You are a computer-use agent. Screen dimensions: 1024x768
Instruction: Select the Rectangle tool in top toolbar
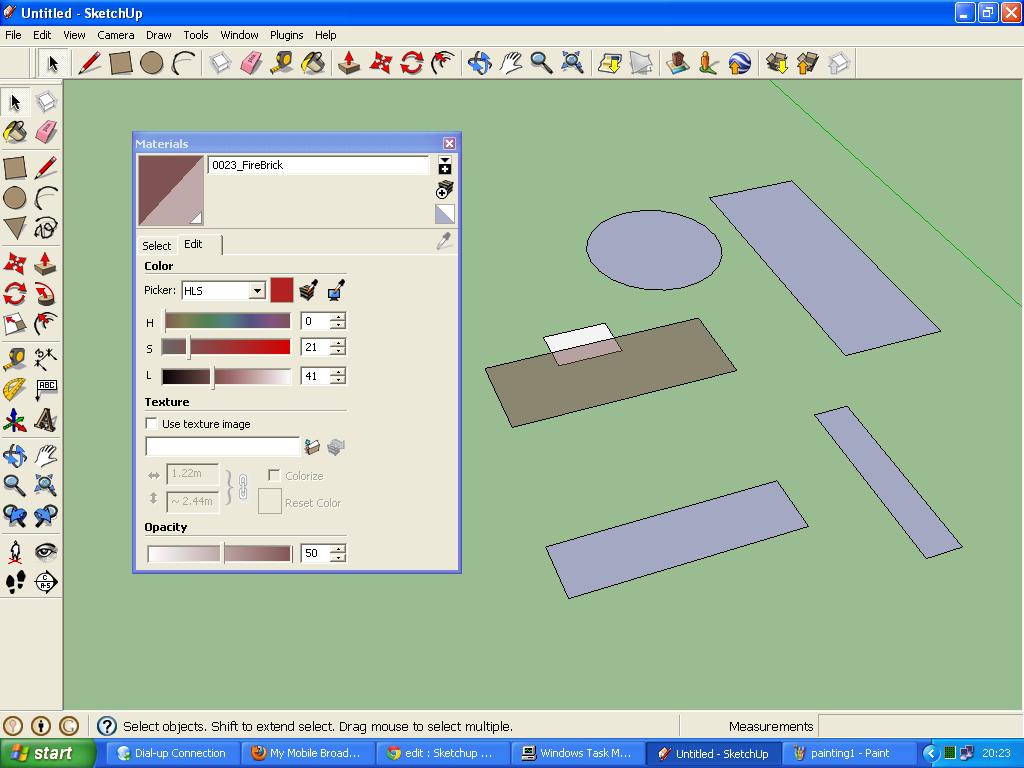point(121,63)
